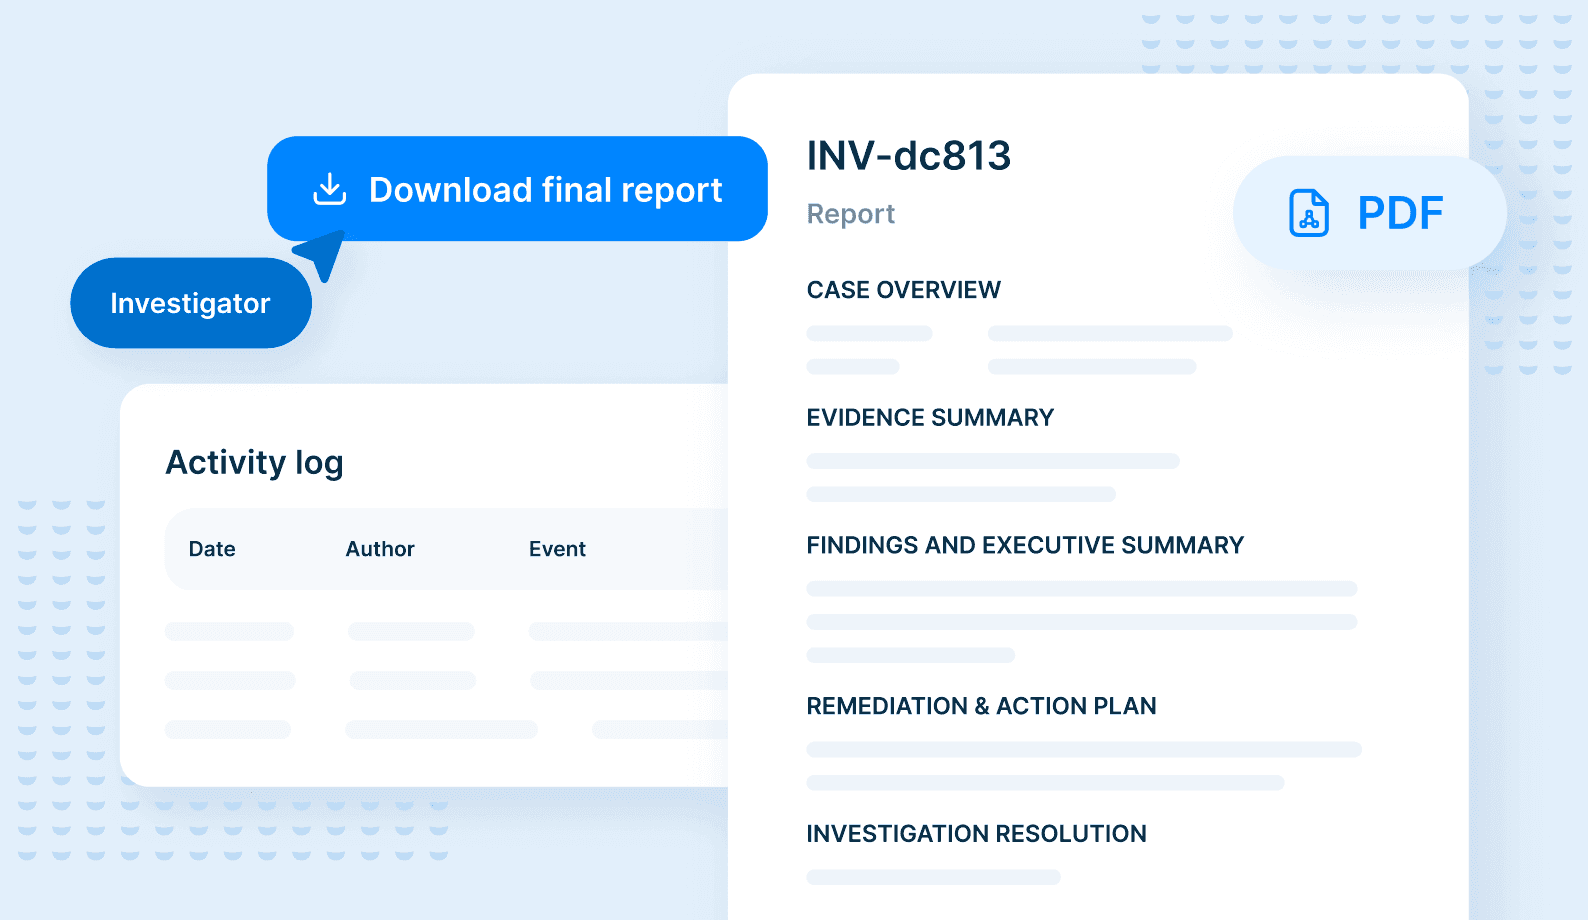Open REMEDIATION & ACTION PLAN section
The image size is (1588, 920).
pyautogui.click(x=981, y=706)
